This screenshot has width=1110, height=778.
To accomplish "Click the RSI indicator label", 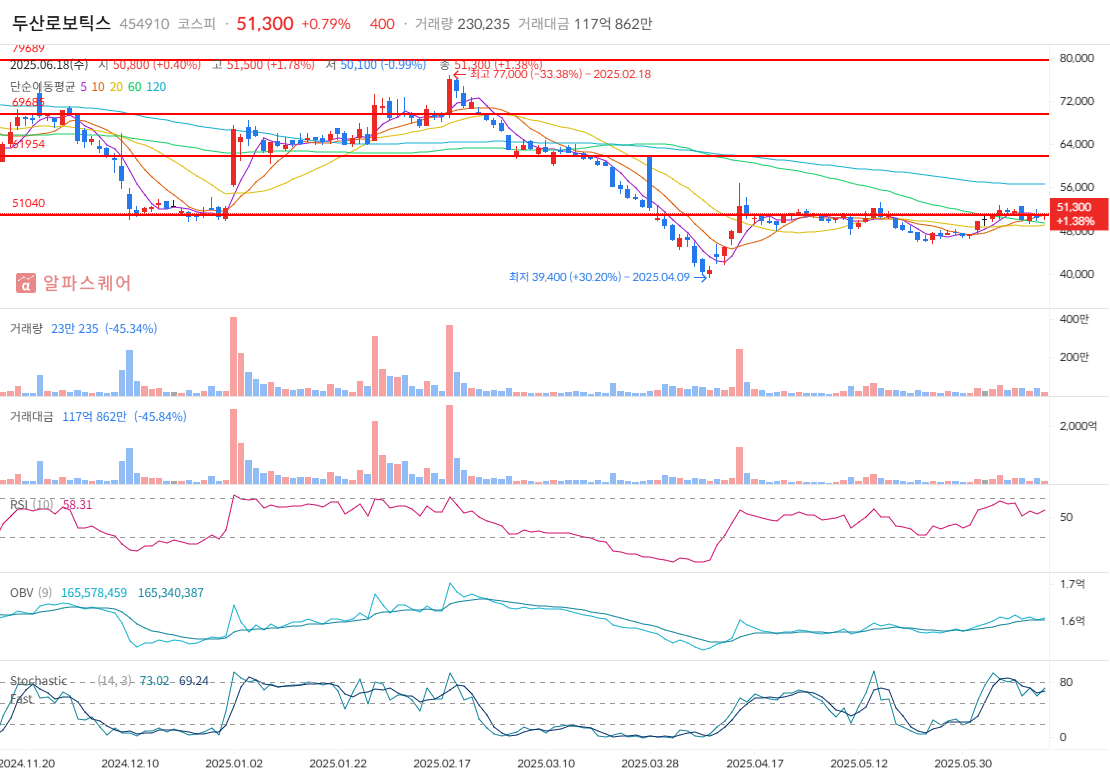I will (x=31, y=505).
